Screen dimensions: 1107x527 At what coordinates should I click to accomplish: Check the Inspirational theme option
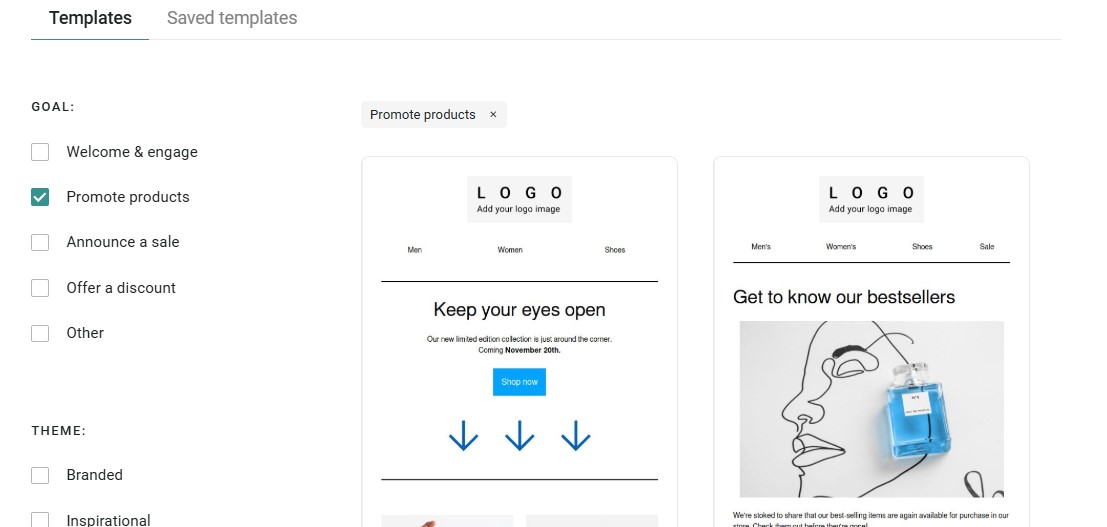(40, 520)
